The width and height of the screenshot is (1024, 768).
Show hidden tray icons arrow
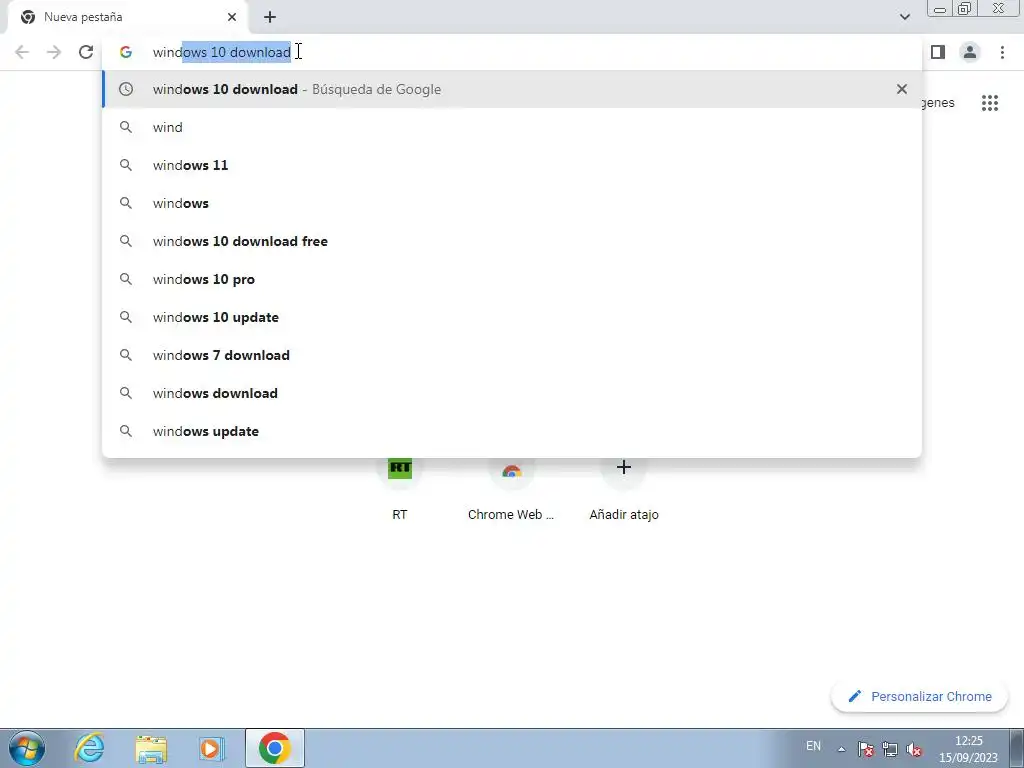tap(842, 749)
